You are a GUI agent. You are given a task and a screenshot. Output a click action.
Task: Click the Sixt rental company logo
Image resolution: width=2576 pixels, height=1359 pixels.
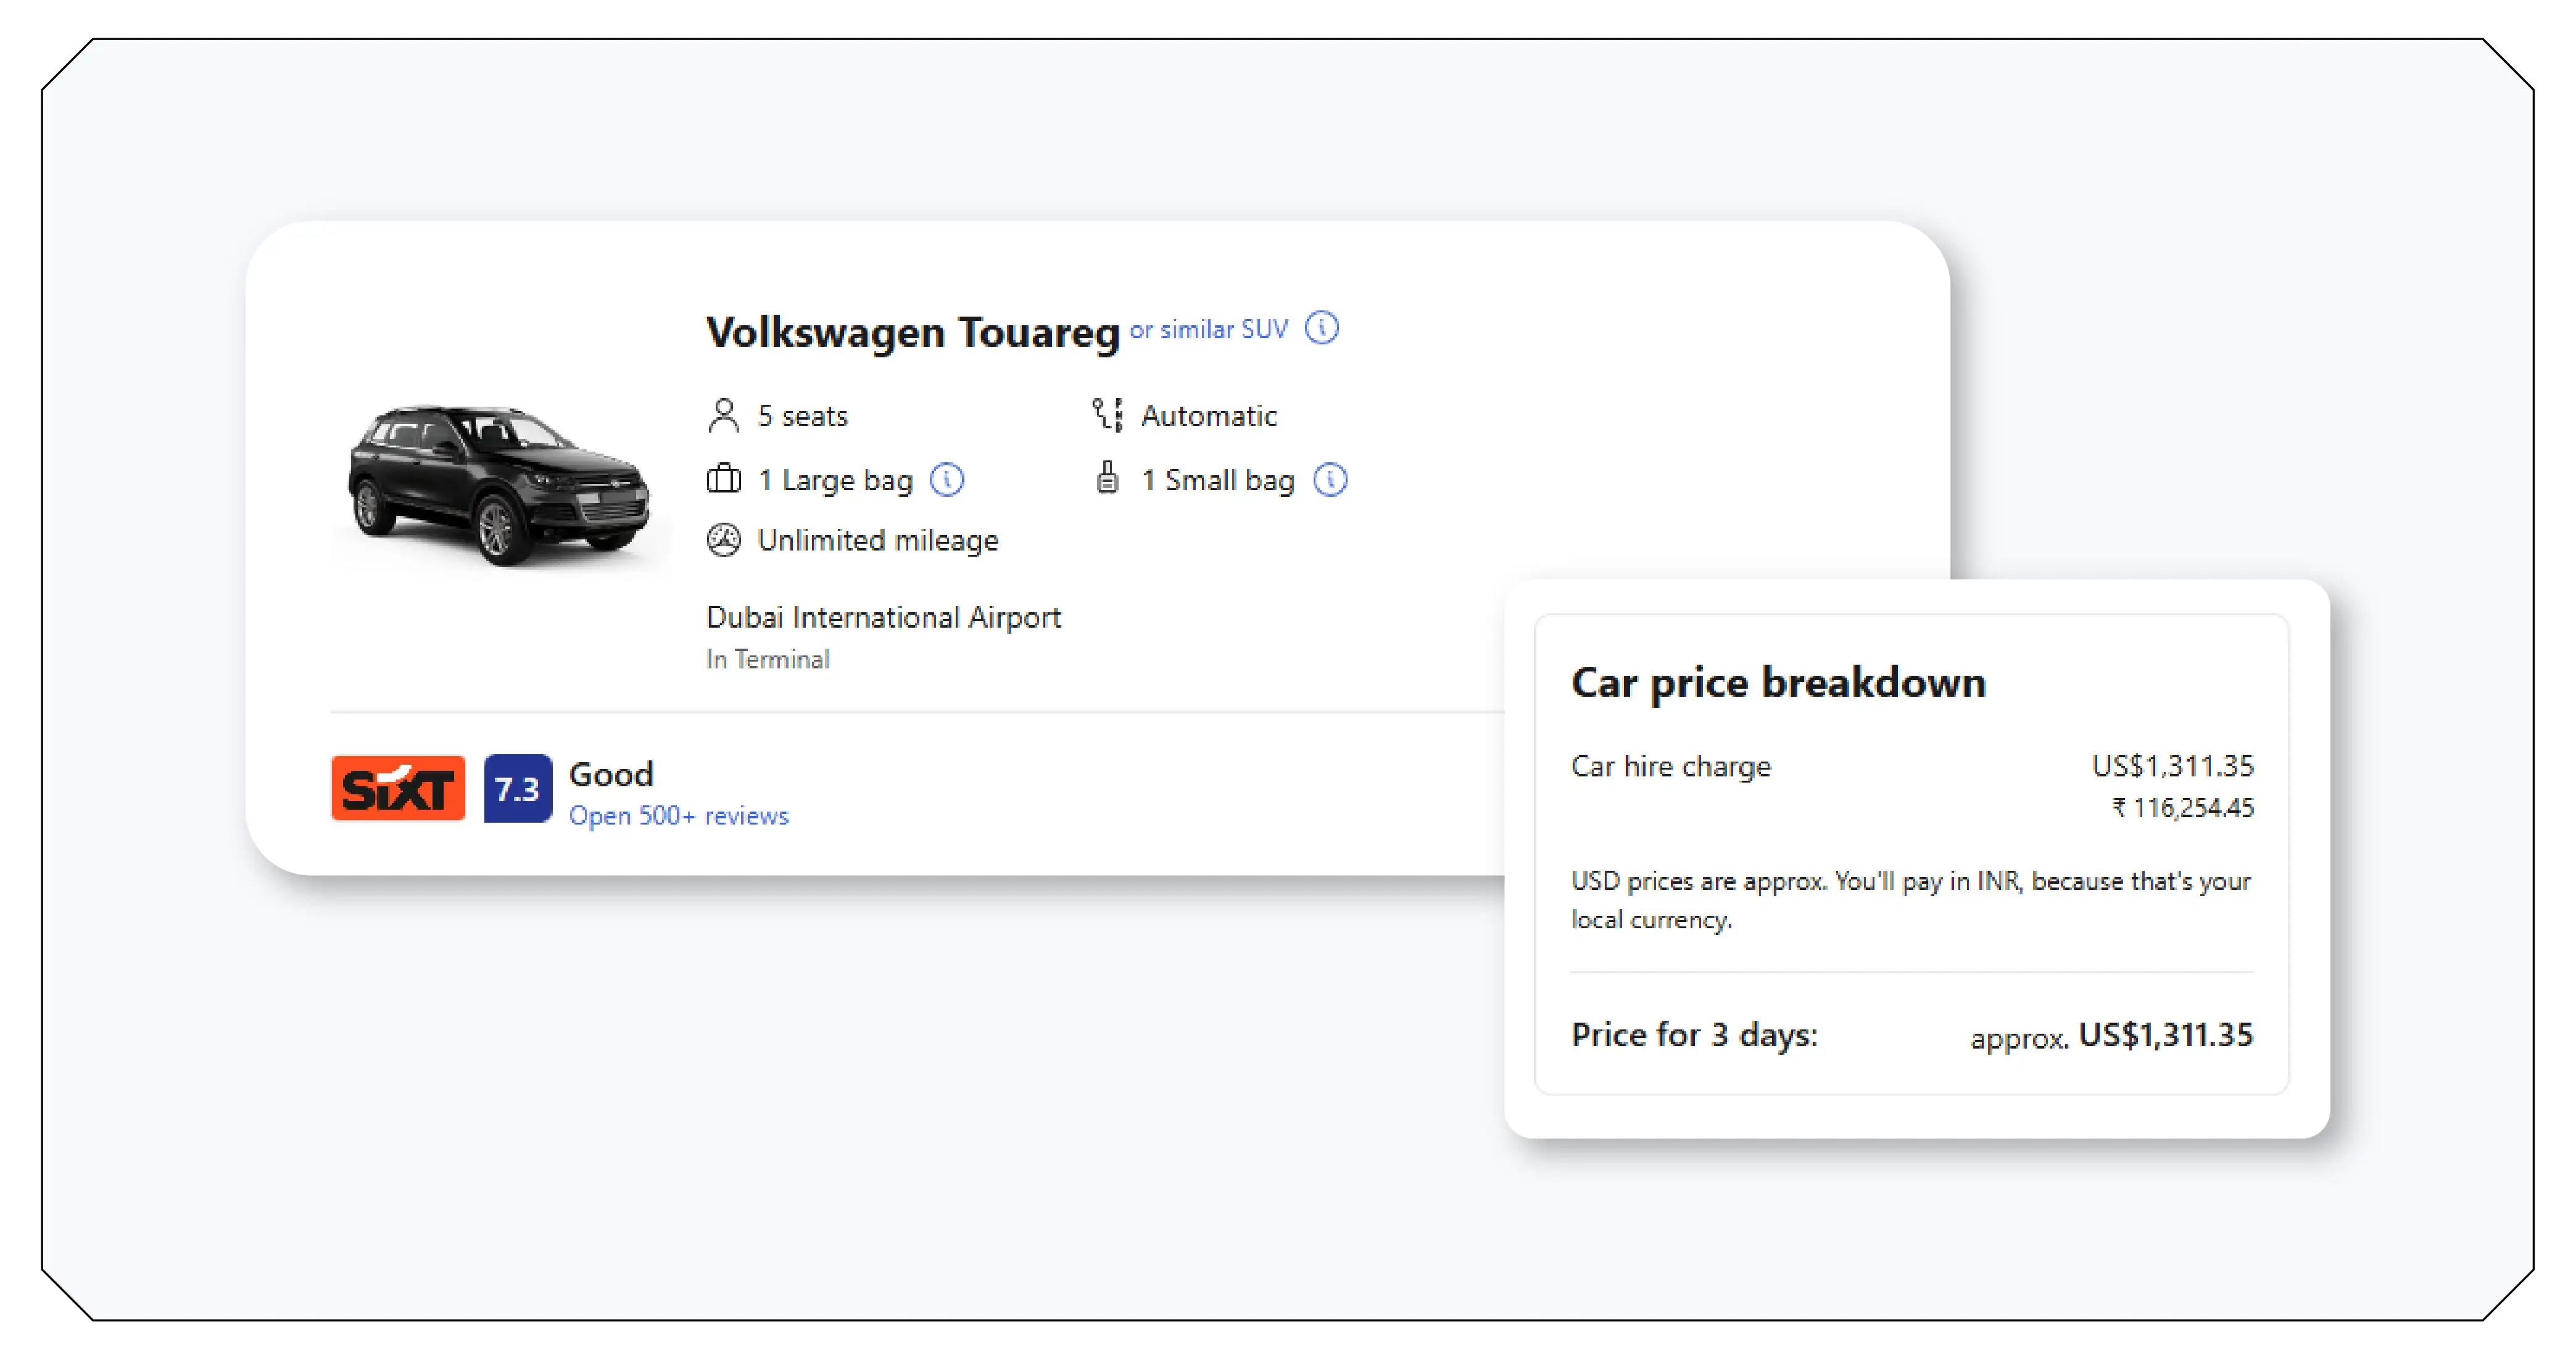click(396, 788)
